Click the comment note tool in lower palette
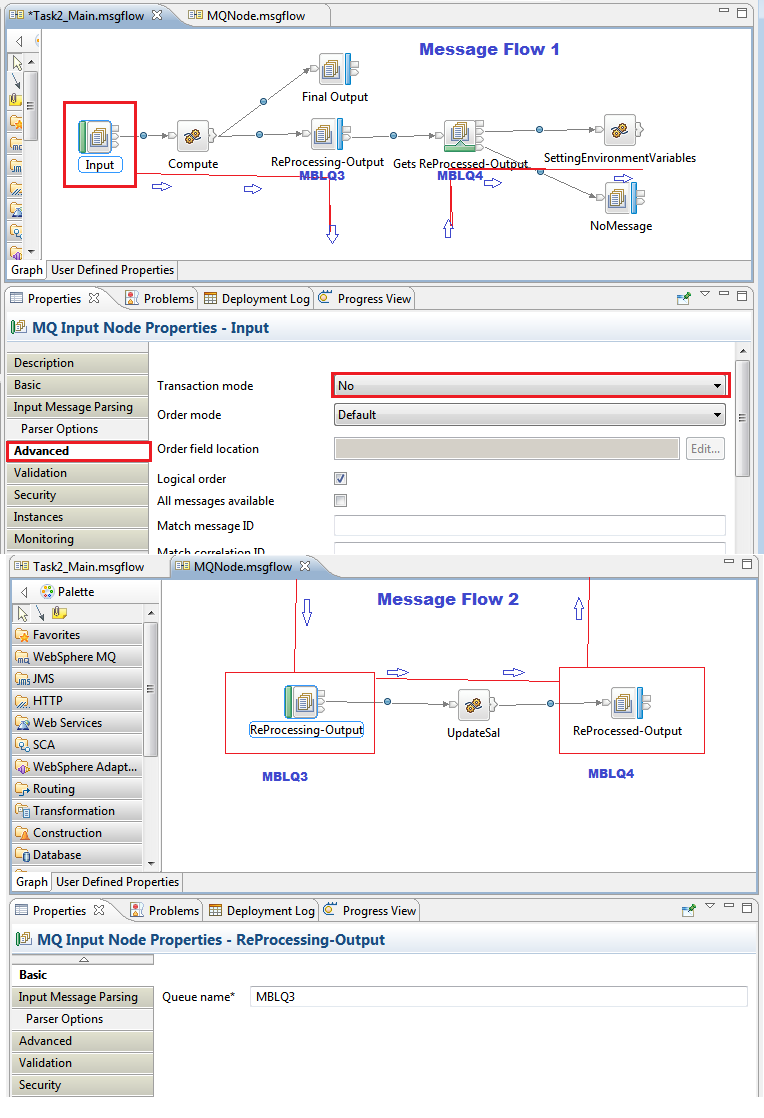 (x=59, y=613)
